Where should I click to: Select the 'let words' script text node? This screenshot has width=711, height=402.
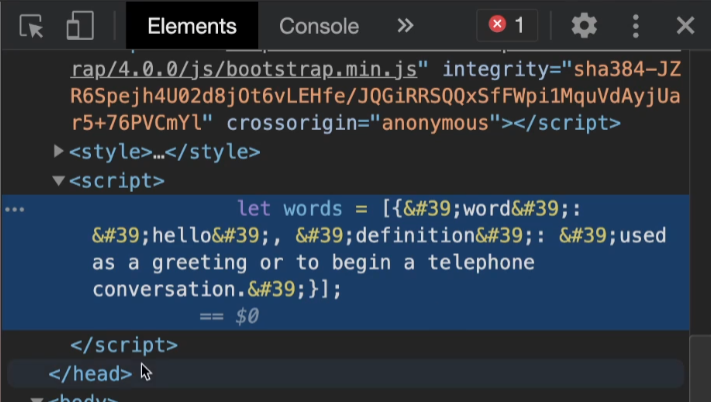346,262
